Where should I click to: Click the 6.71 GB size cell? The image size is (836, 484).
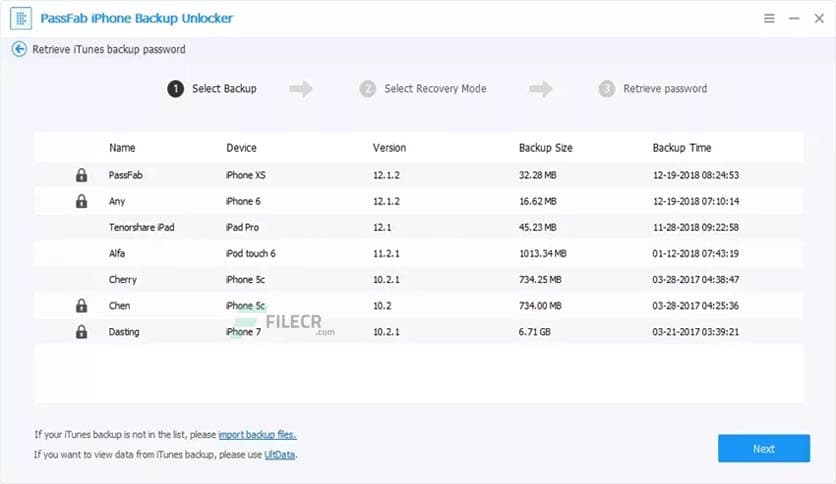pos(535,332)
